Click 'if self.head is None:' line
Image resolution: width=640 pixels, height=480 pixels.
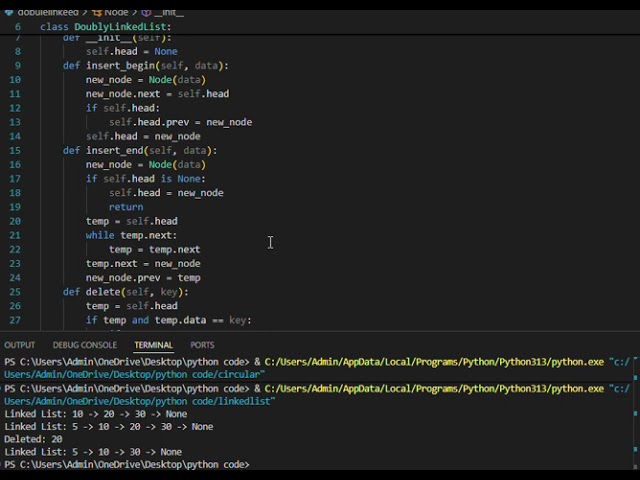tap(146, 179)
